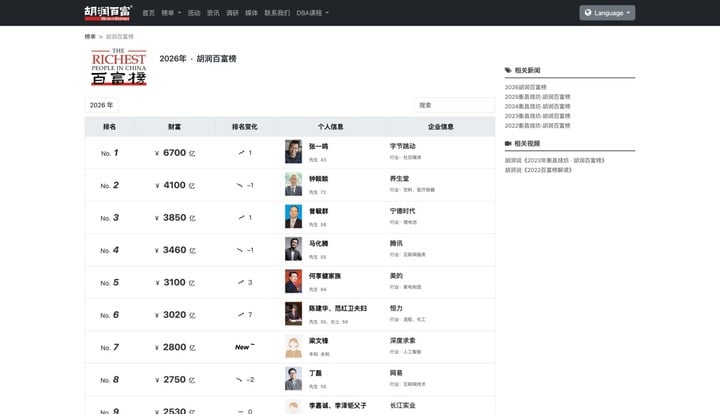Click the placeholder avatar for rank No. 7
720x414 pixels.
point(293,346)
